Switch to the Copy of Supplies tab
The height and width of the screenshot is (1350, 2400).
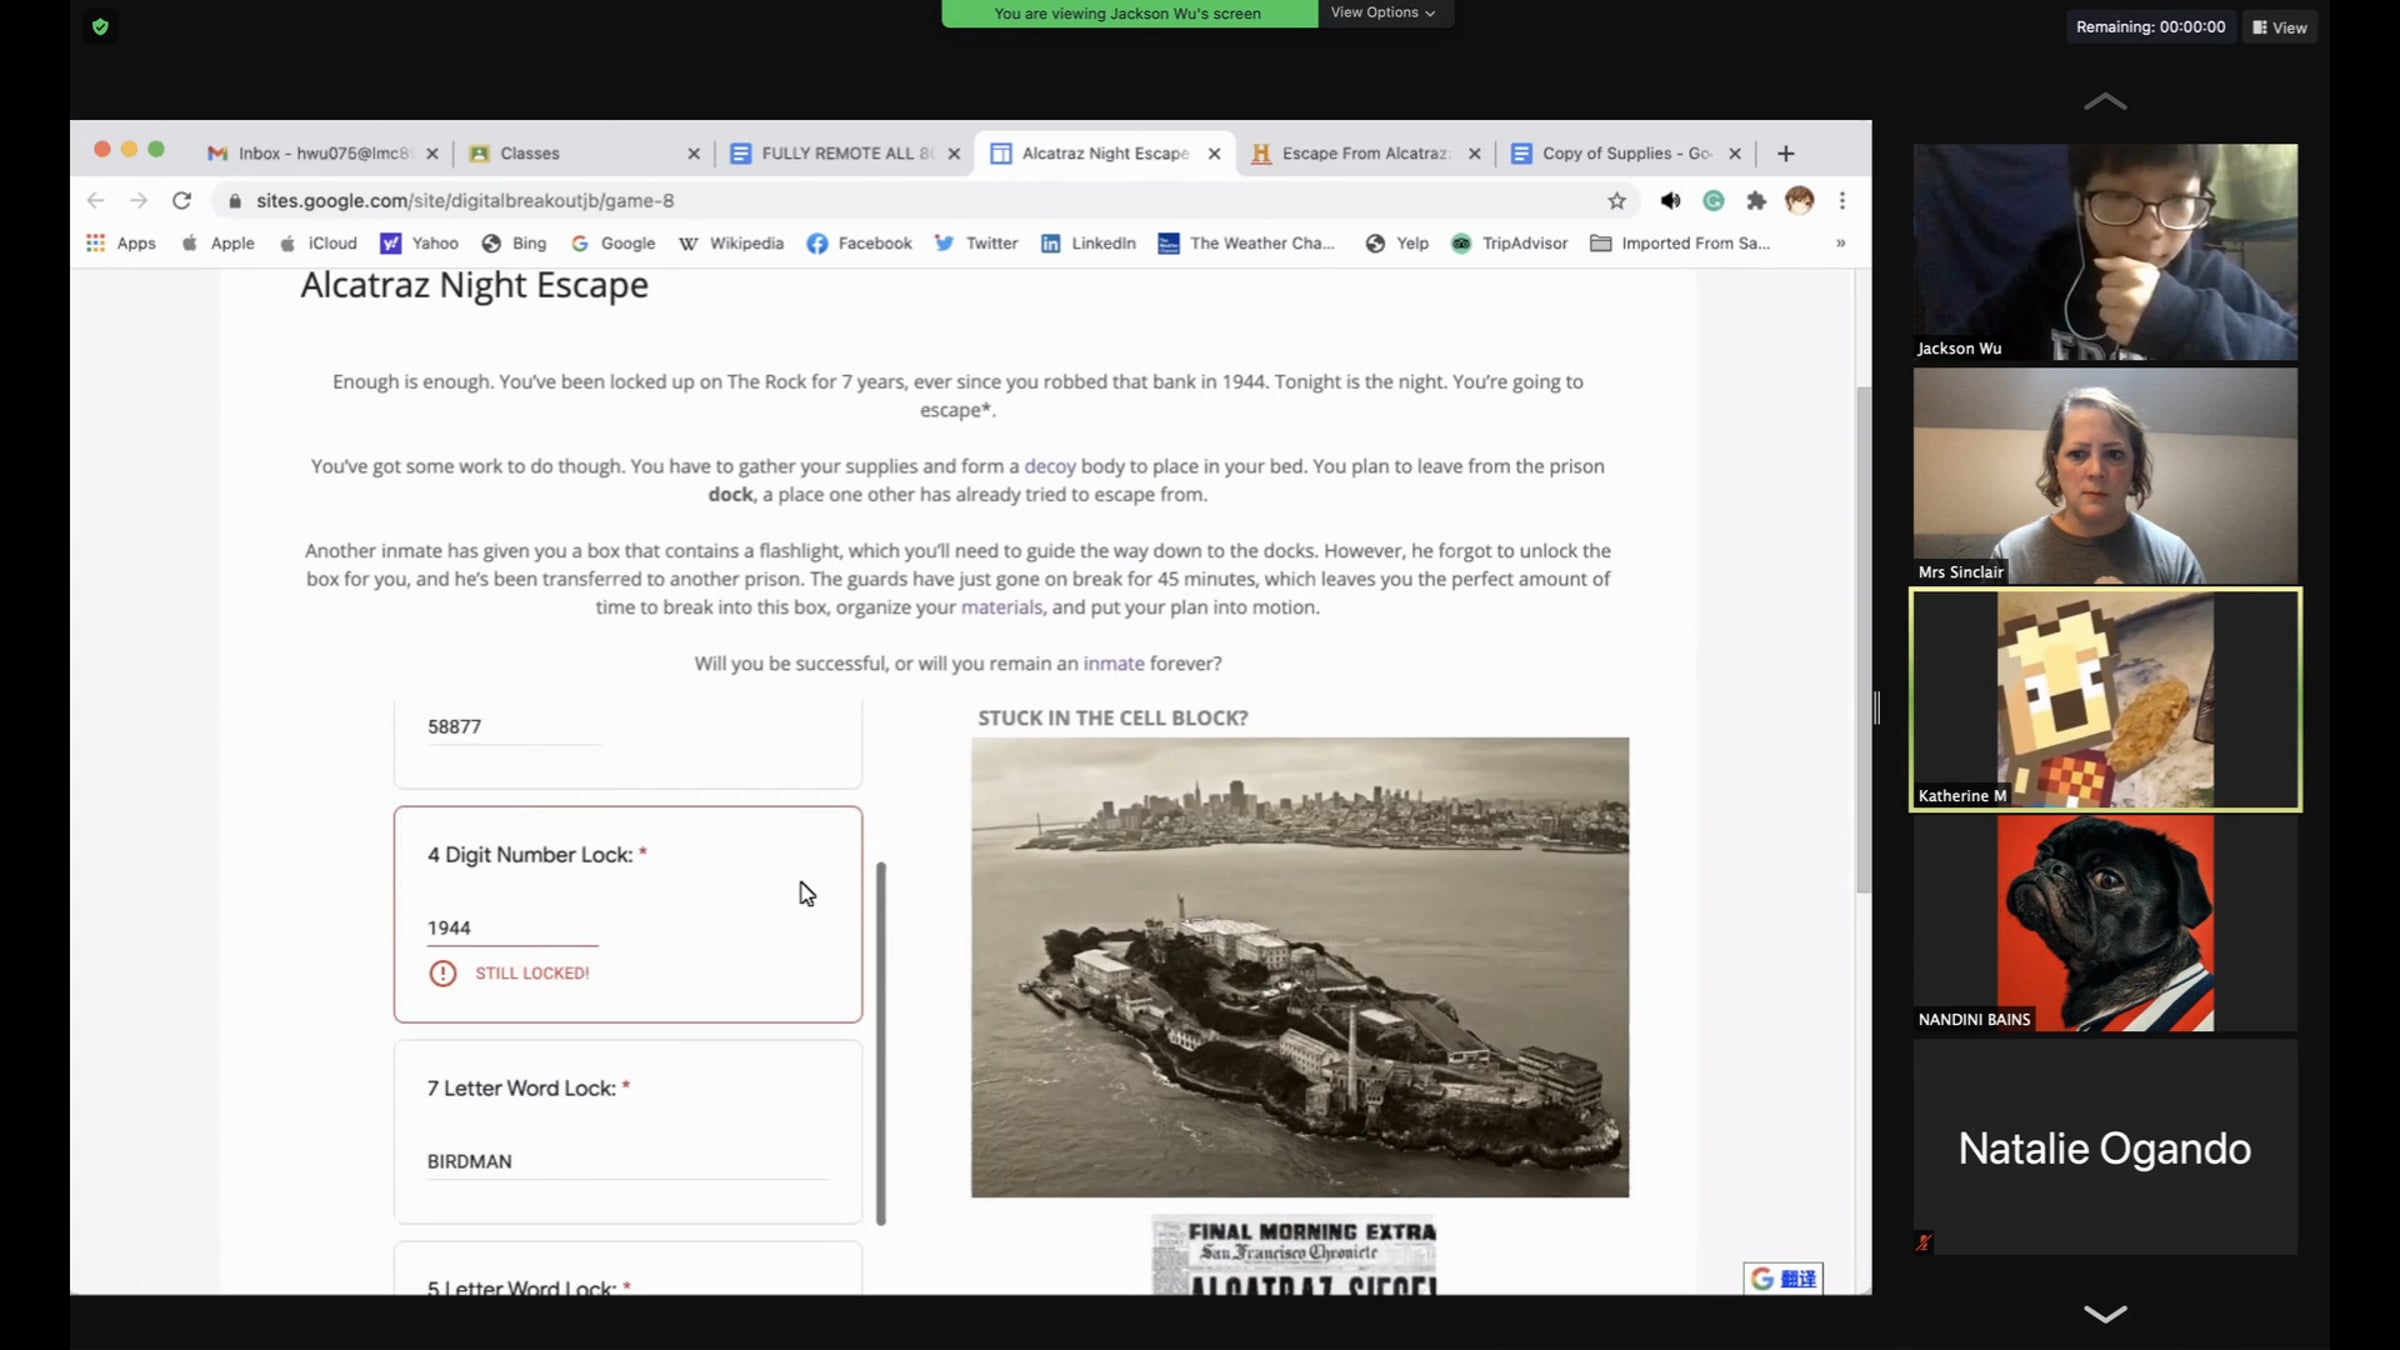(1626, 153)
